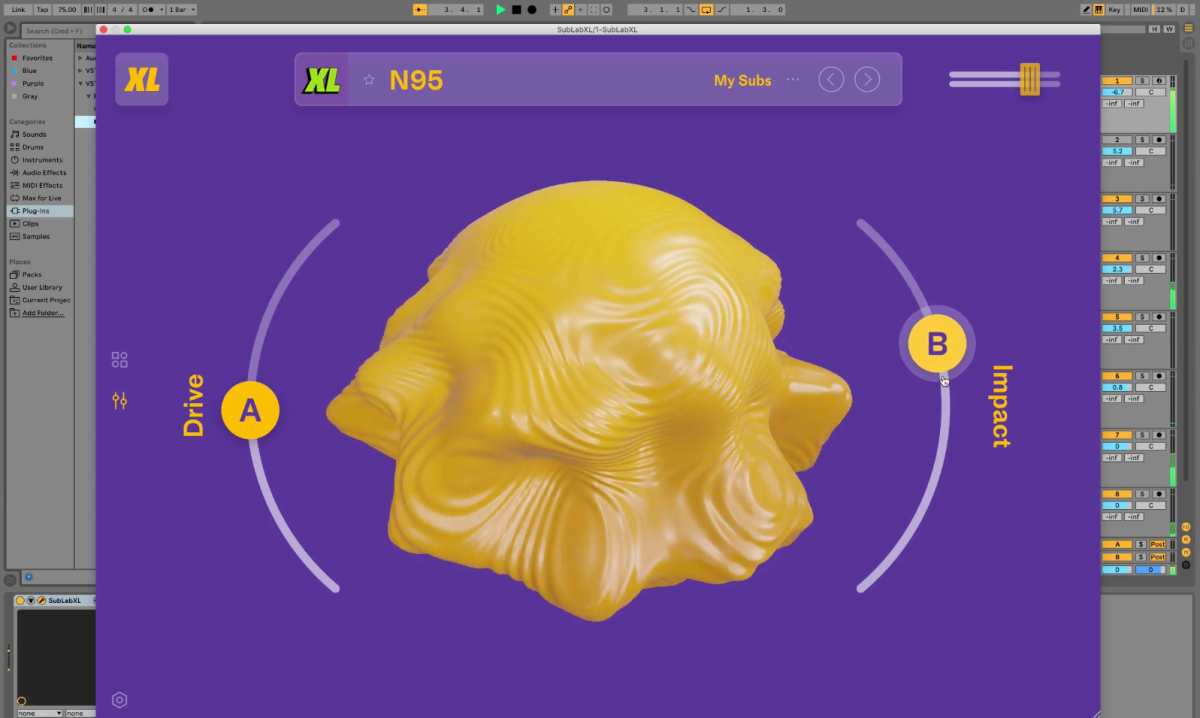
Task: Open the My Subs preset bank
Action: pyautogui.click(x=742, y=80)
